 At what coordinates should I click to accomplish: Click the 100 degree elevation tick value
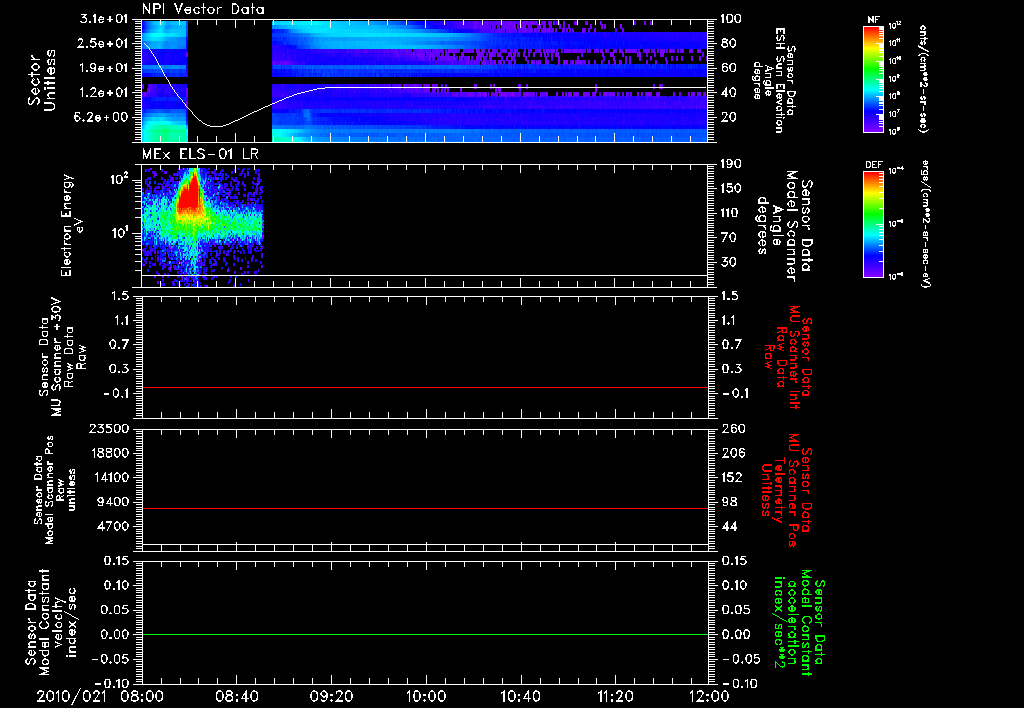click(x=731, y=19)
